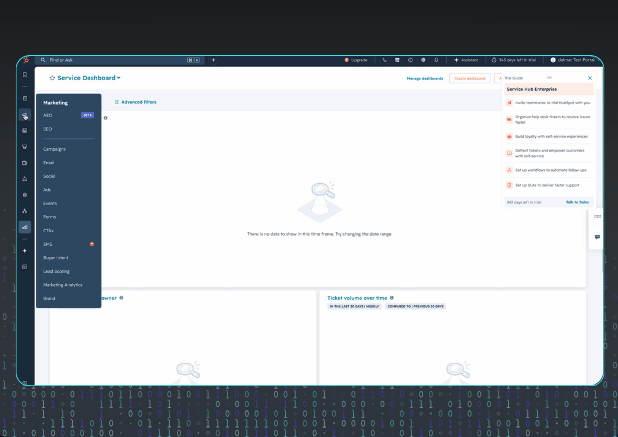Click the Marketing sidebar icon
This screenshot has width=618, height=437.
point(25,115)
